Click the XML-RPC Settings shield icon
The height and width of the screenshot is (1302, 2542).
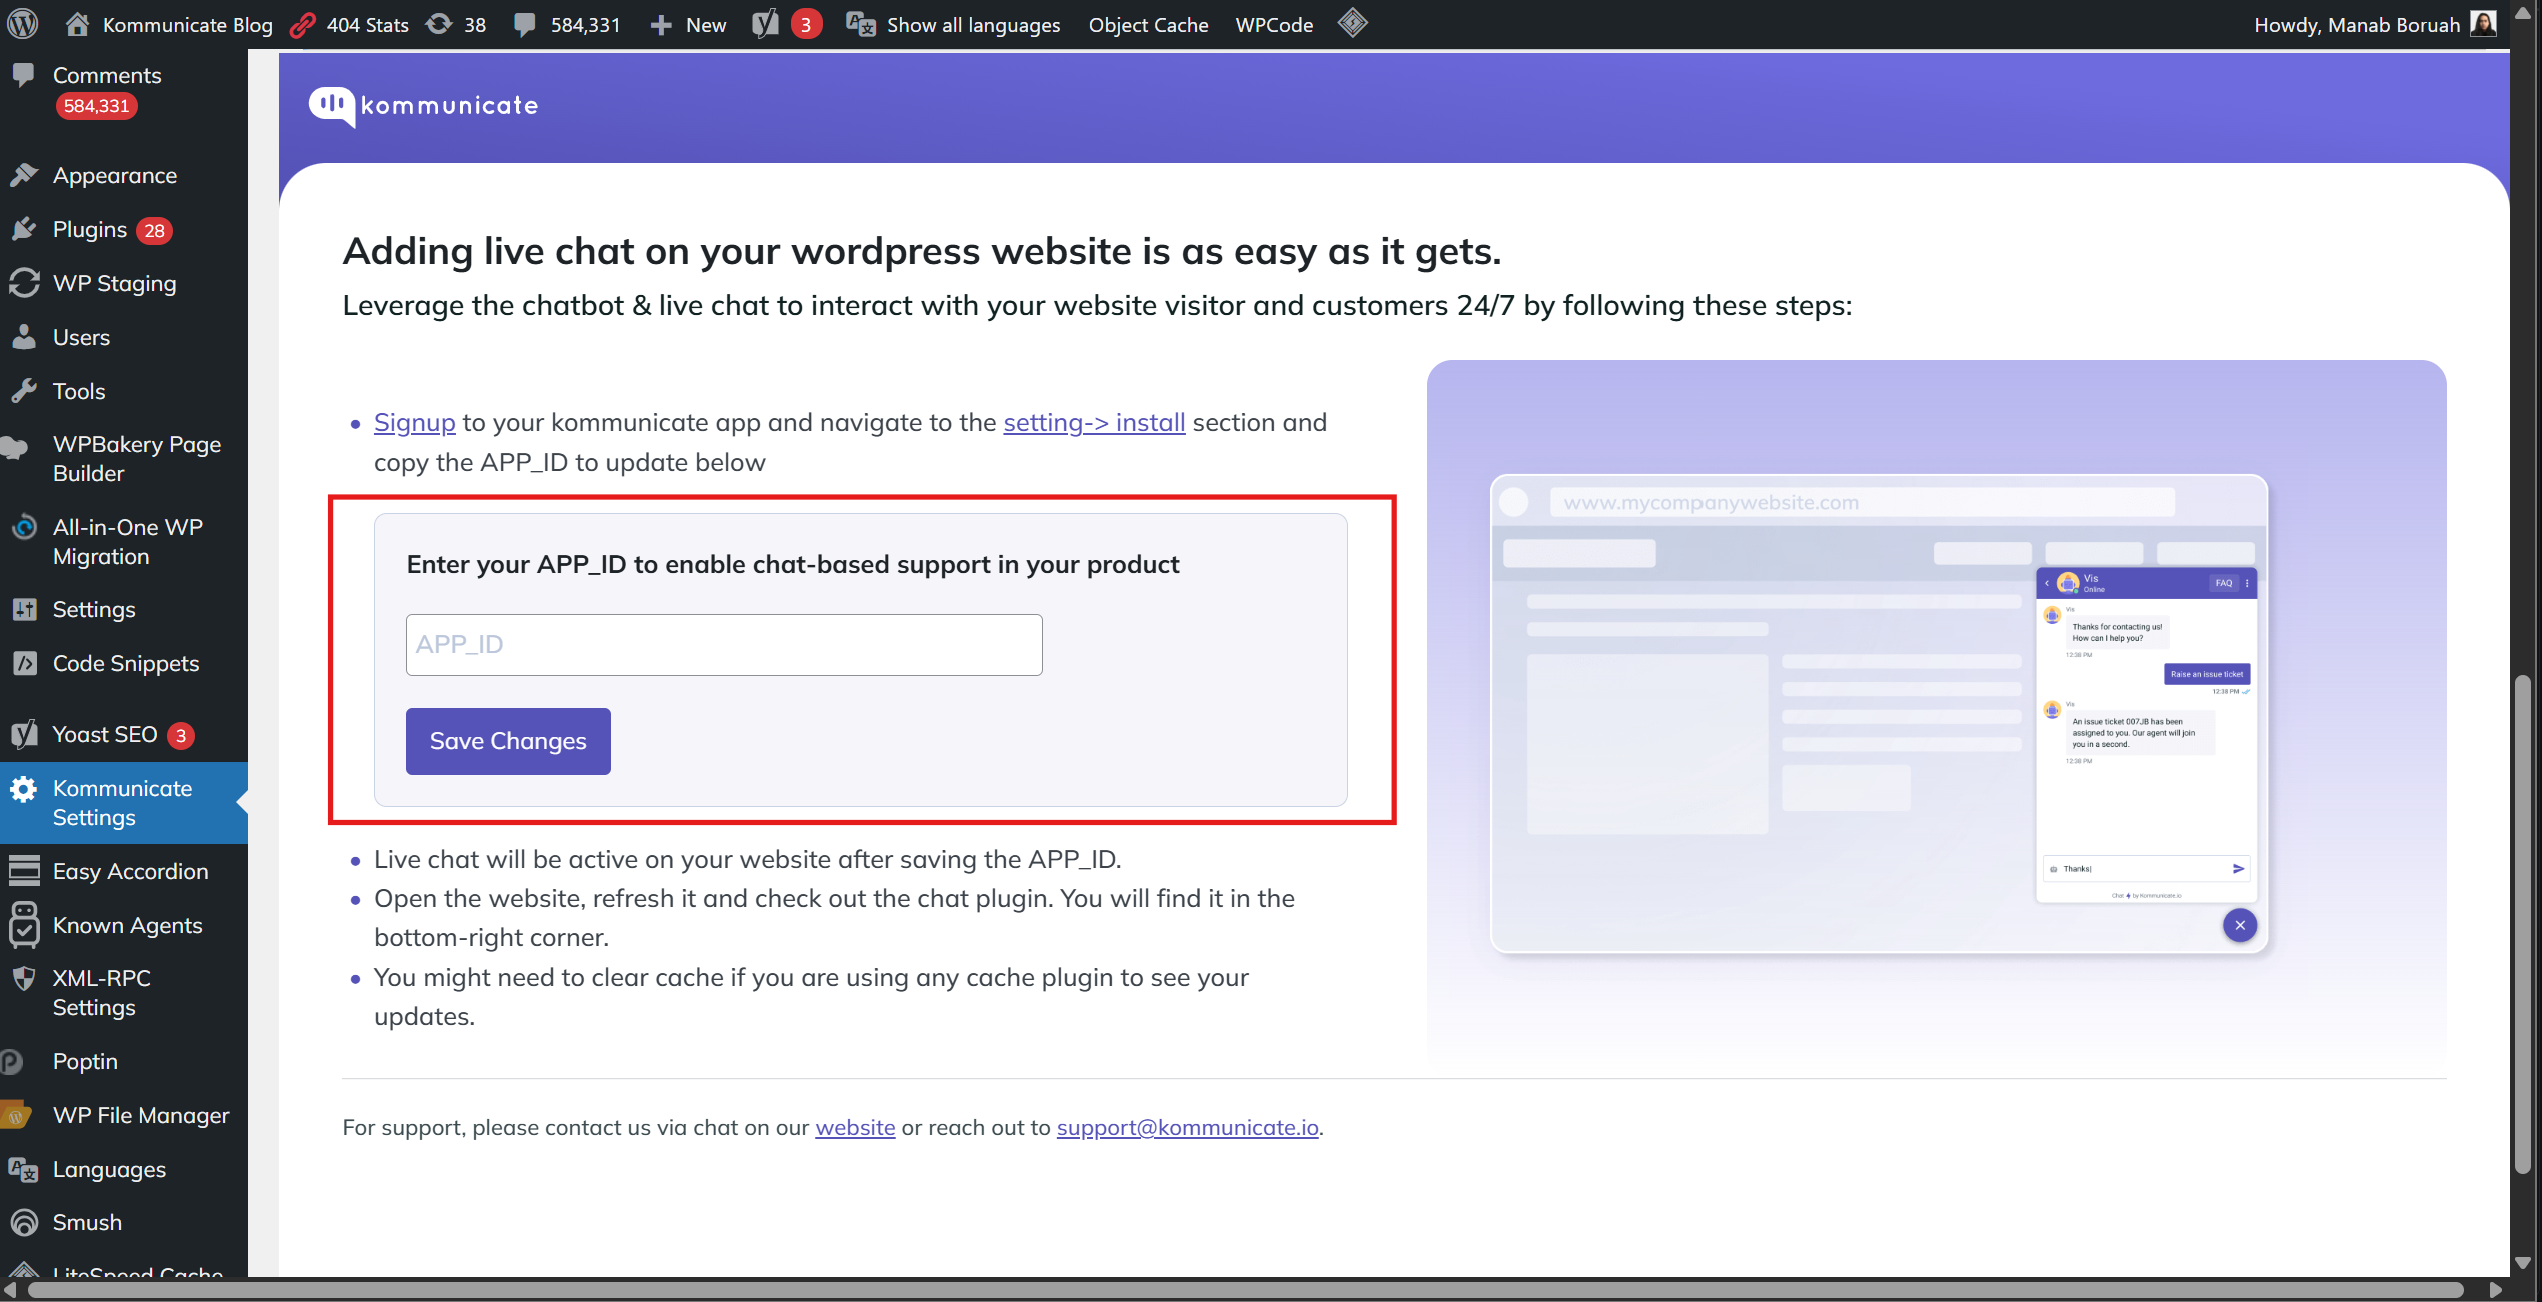pyautogui.click(x=24, y=978)
